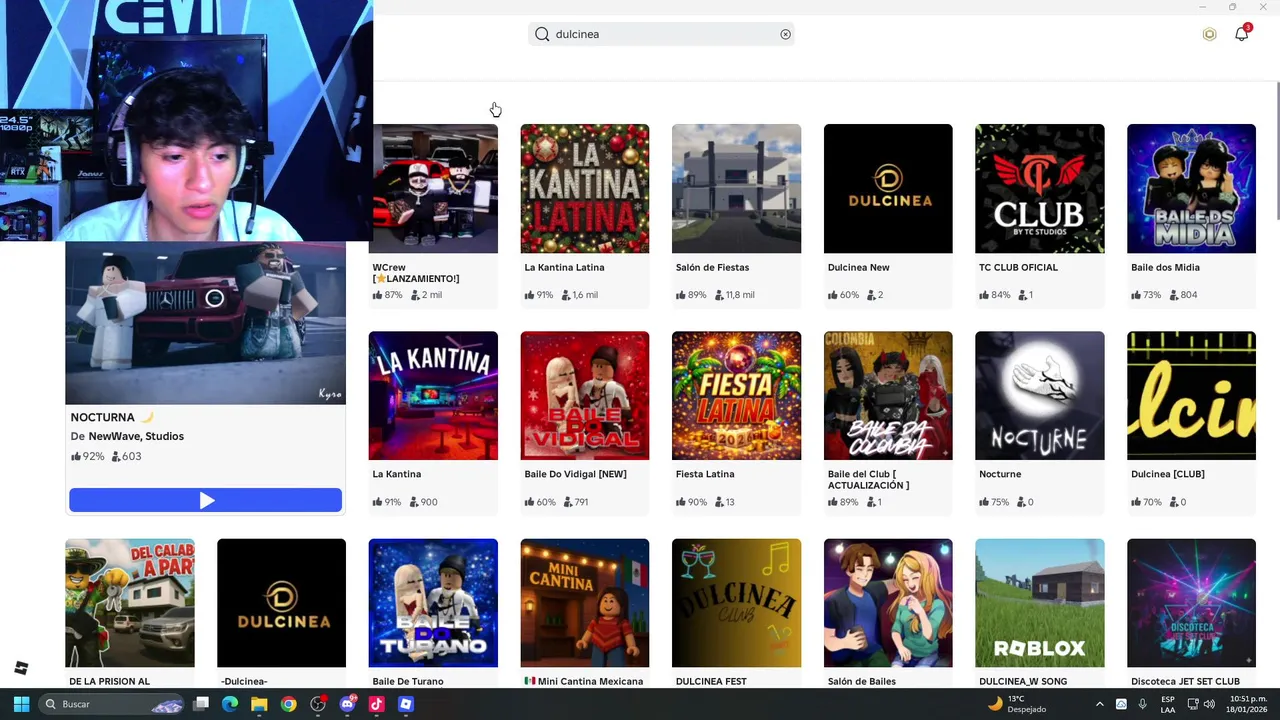Click the Fiesta Latina title text
The width and height of the screenshot is (1280, 720).
click(705, 474)
